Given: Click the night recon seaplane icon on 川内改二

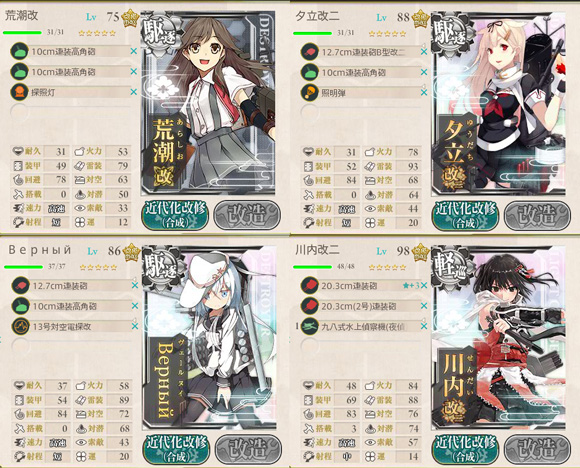Looking at the screenshot, I should 310,326.
